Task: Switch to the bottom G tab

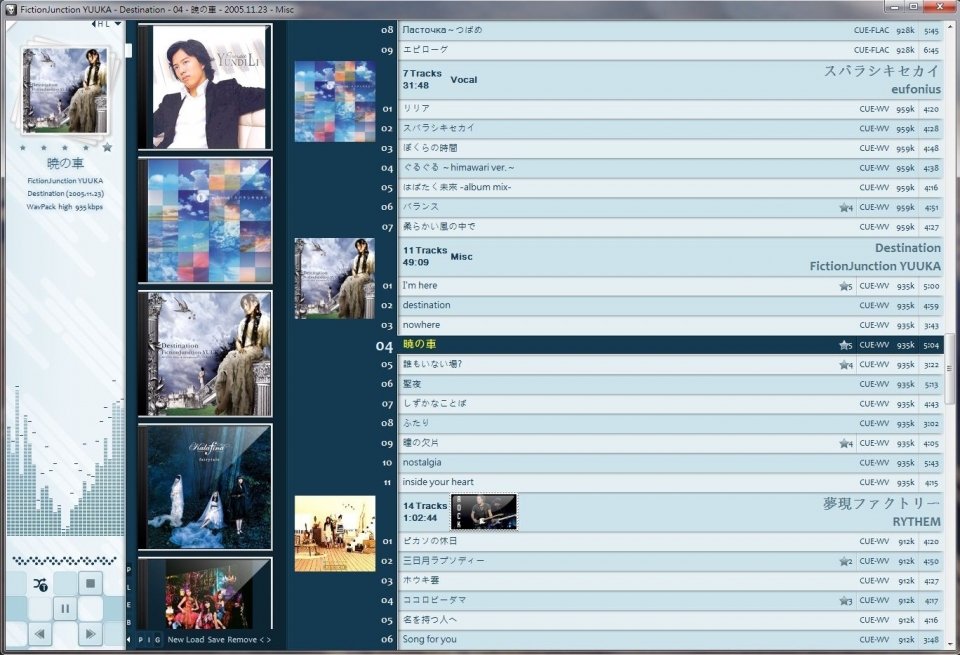Action: pos(157,640)
